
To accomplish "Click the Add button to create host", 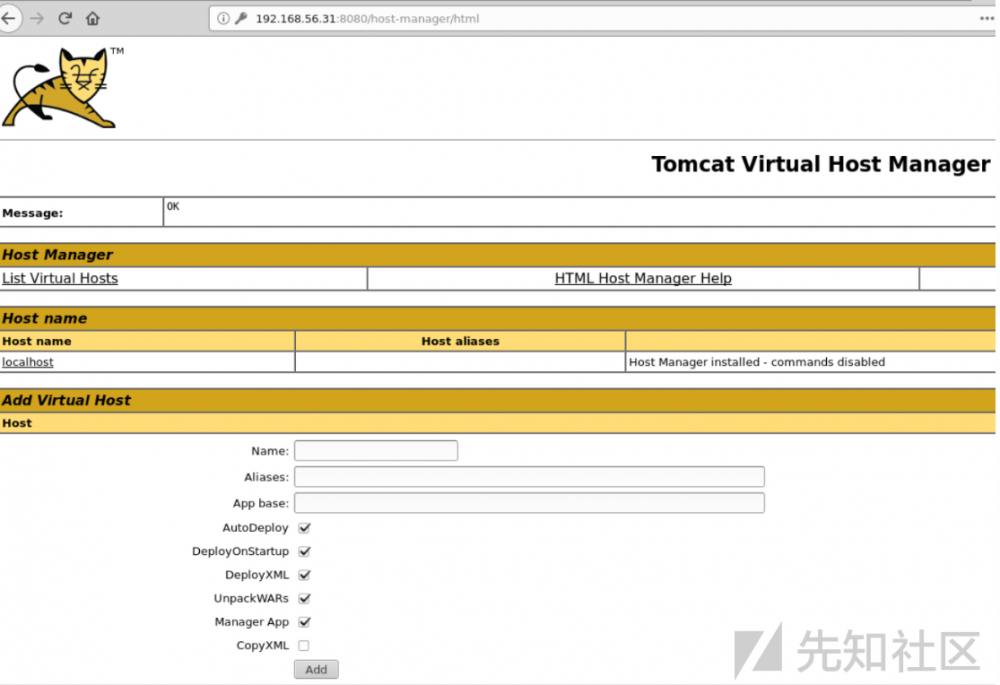I will click(x=316, y=669).
